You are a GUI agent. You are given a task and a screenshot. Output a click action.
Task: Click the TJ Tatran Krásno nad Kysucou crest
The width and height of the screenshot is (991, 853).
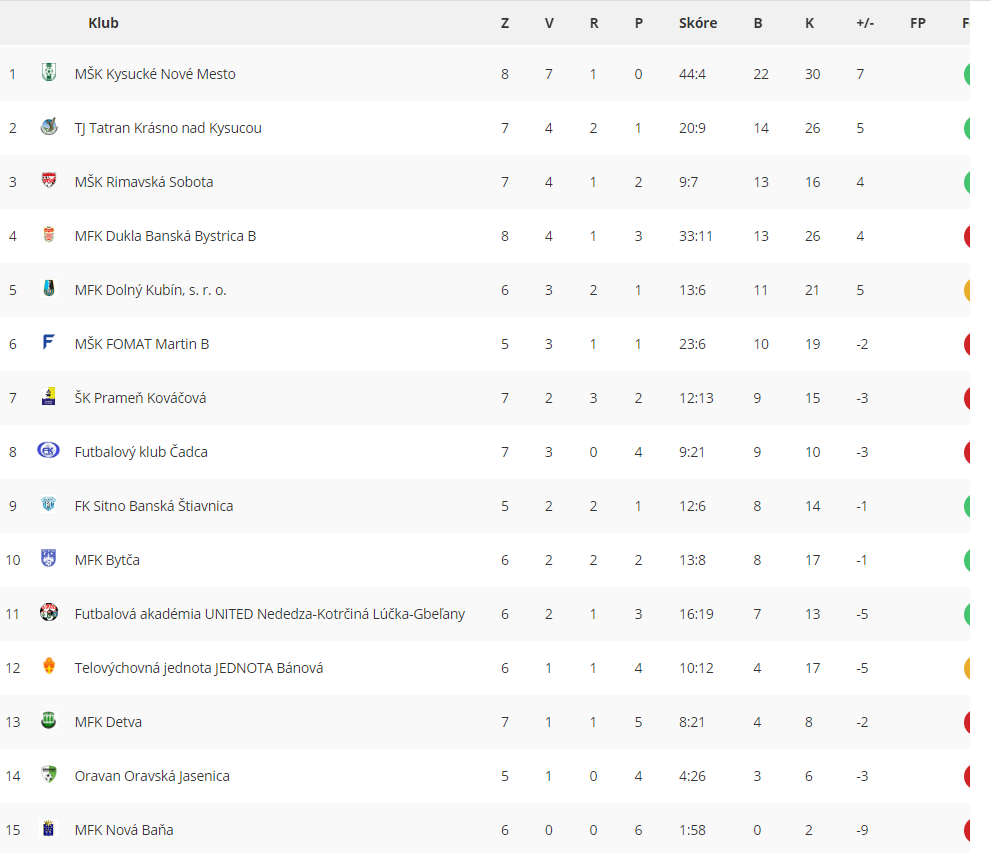click(x=49, y=127)
